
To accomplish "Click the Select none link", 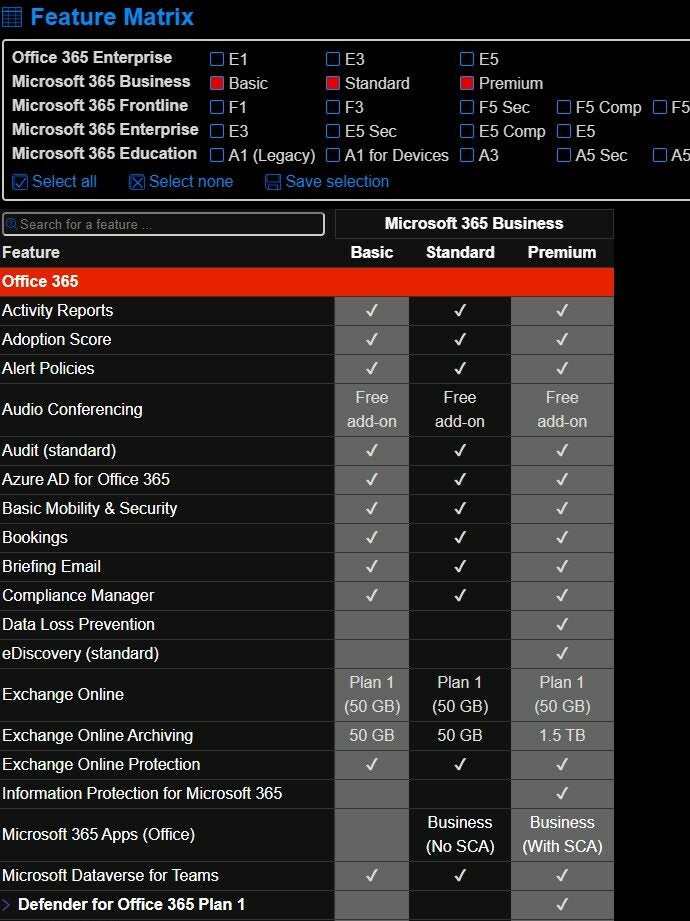I will click(191, 181).
